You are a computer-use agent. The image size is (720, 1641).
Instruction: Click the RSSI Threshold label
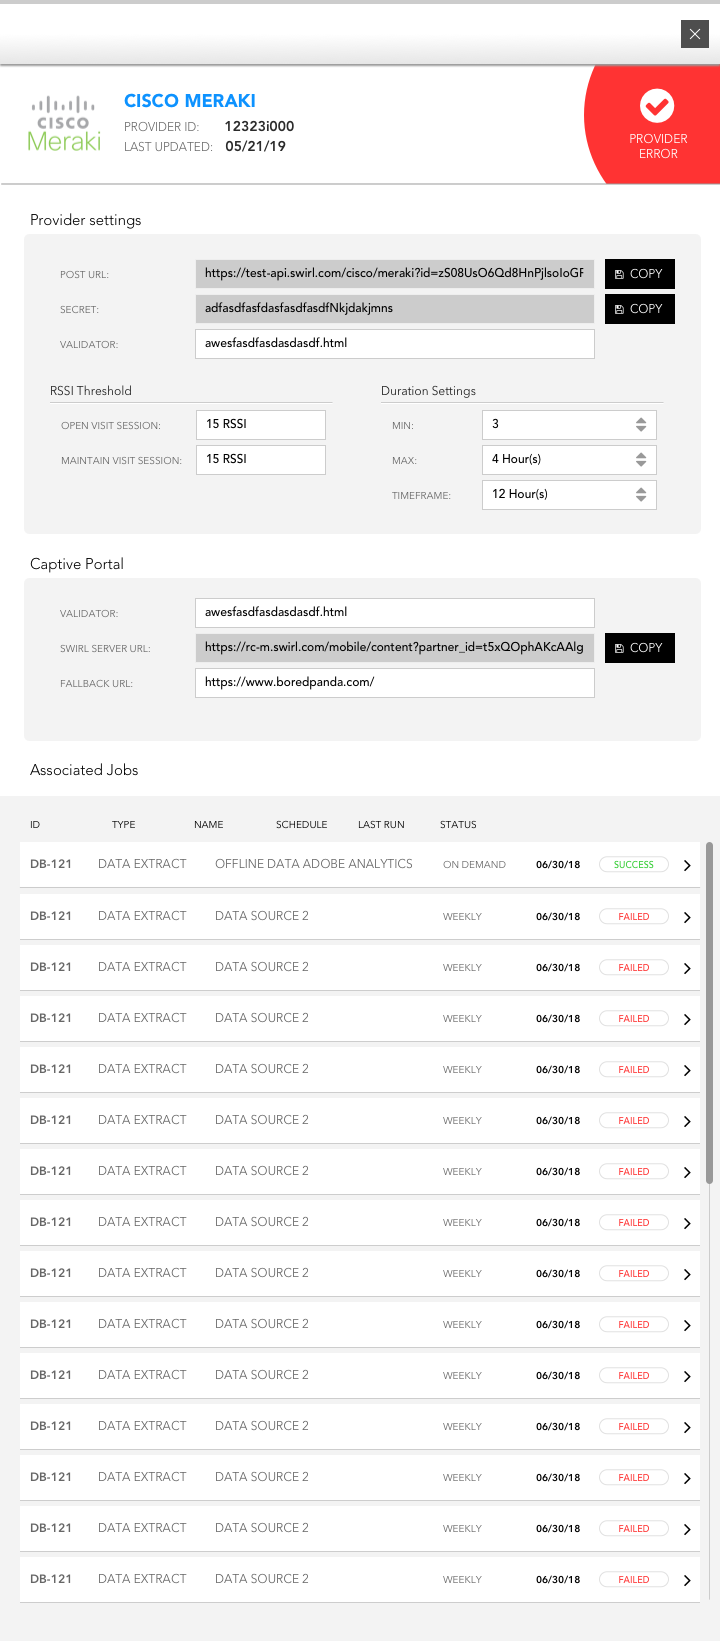(91, 391)
